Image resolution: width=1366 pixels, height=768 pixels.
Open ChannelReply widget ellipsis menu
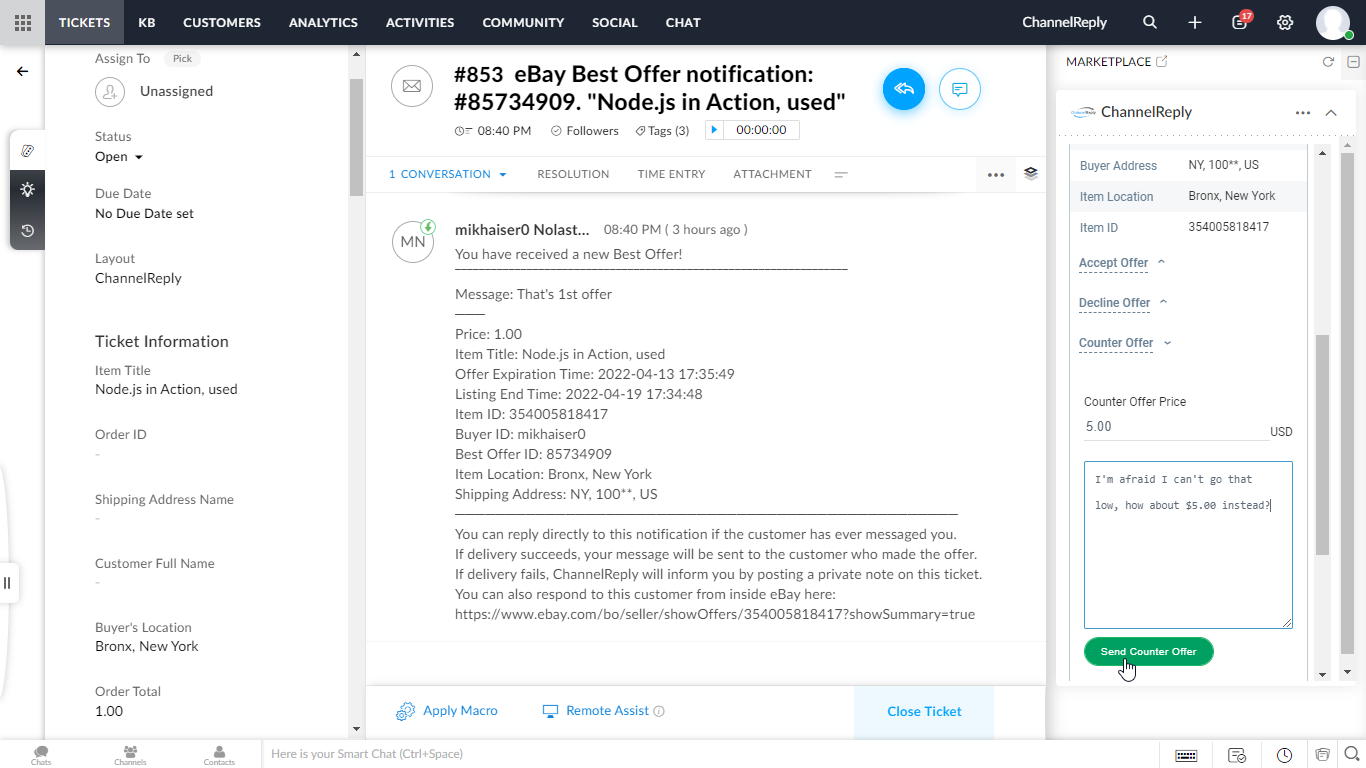(x=1303, y=113)
